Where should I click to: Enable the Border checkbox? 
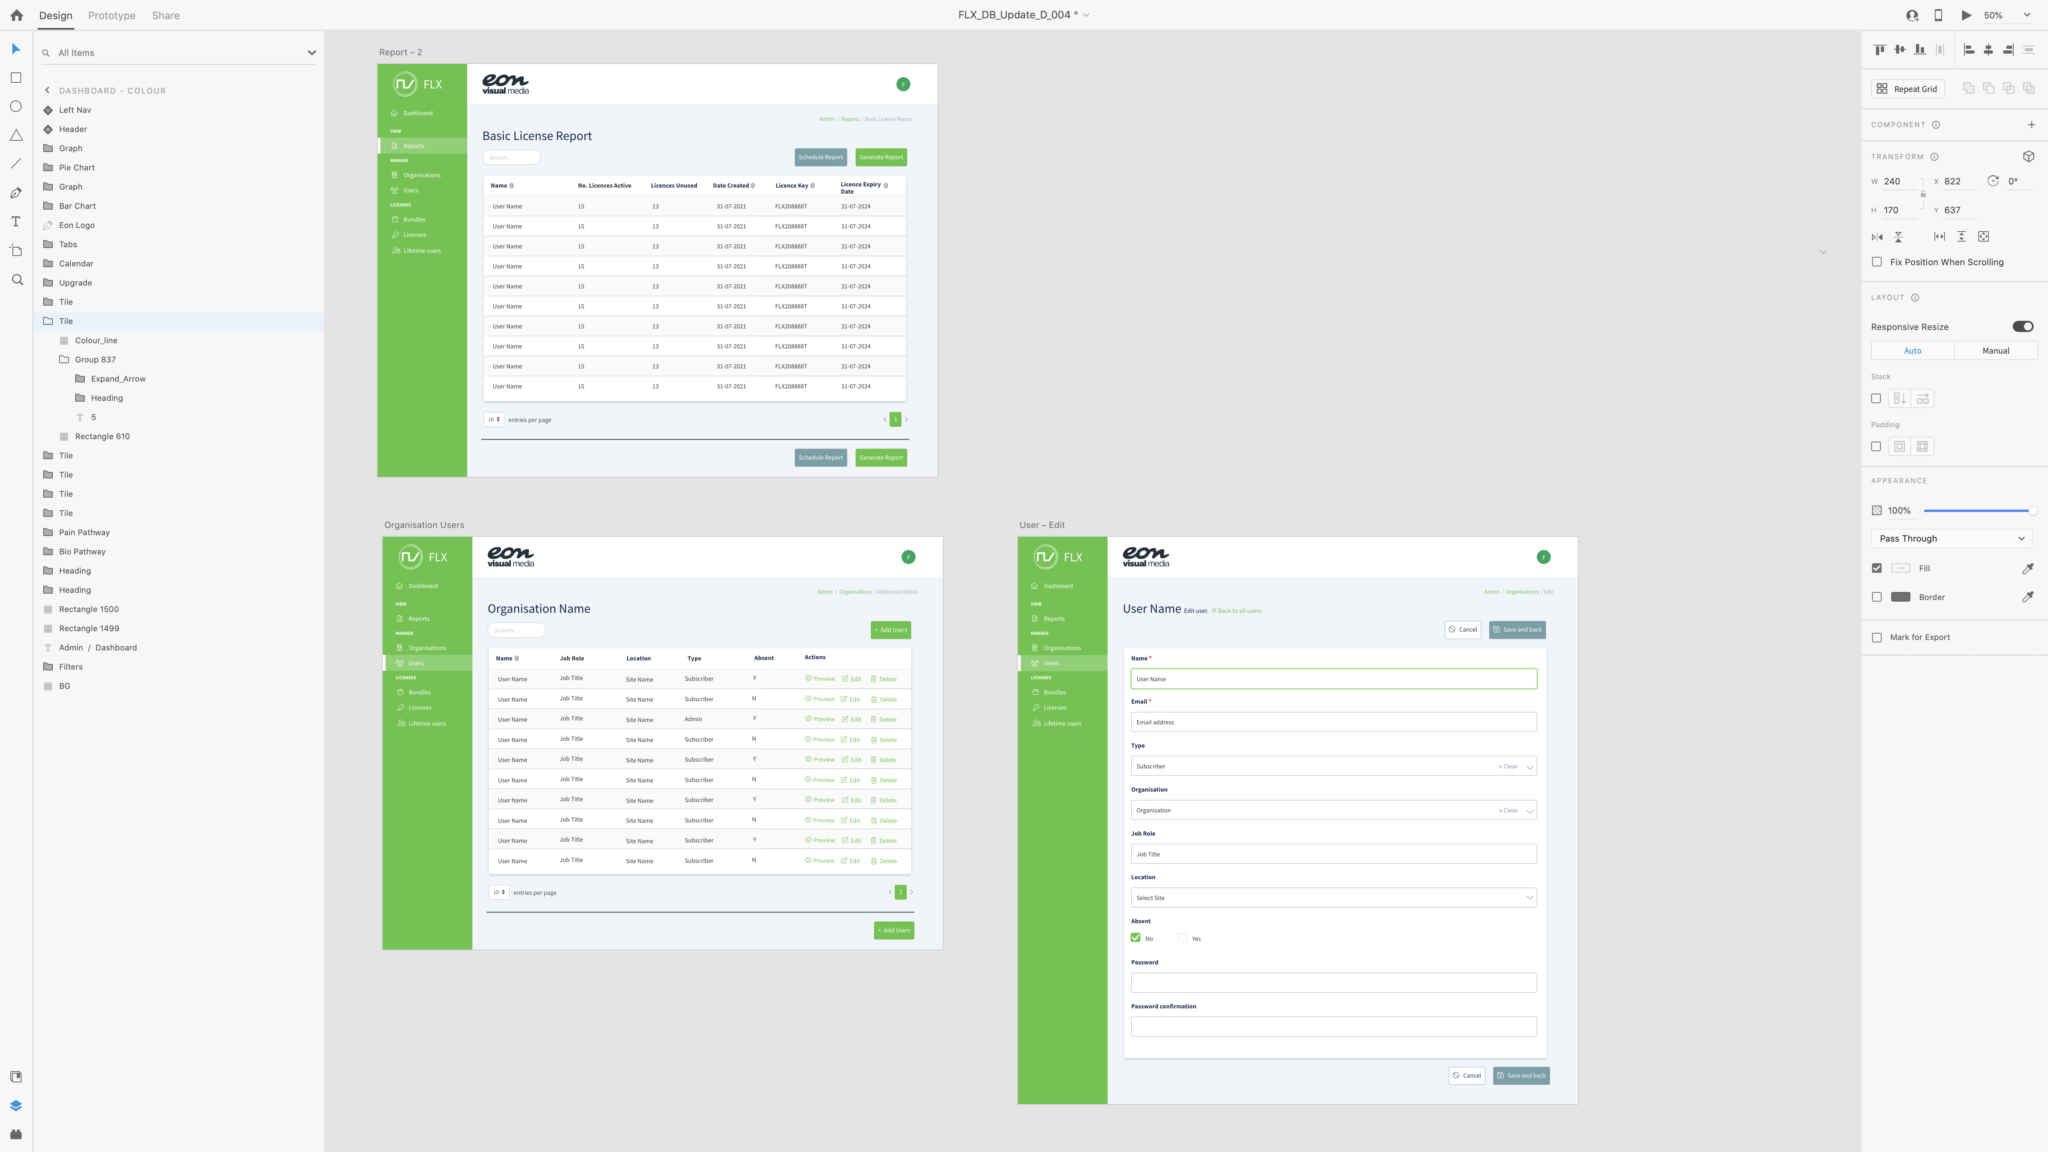(1877, 597)
